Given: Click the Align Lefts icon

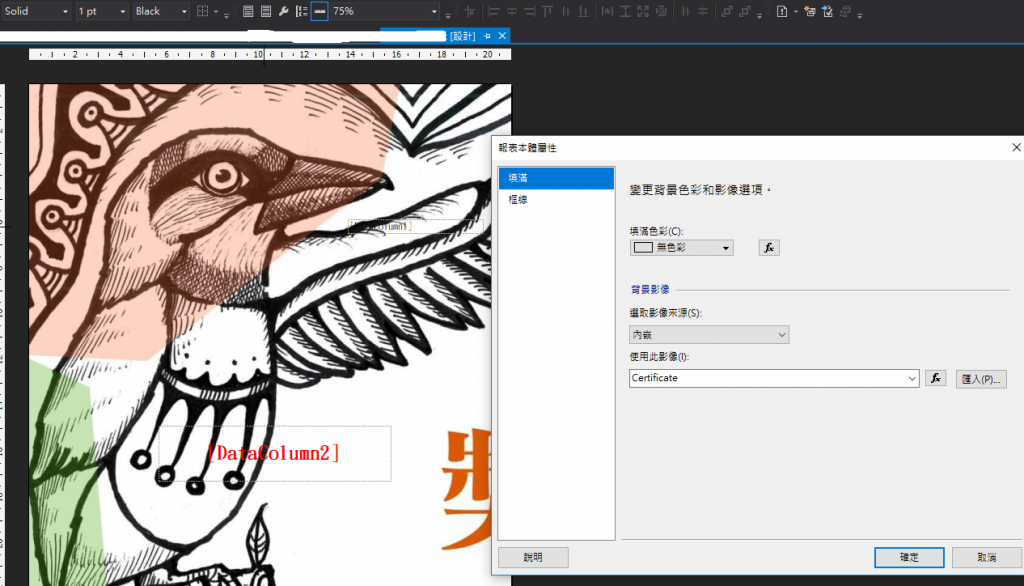Looking at the screenshot, I should point(494,11).
